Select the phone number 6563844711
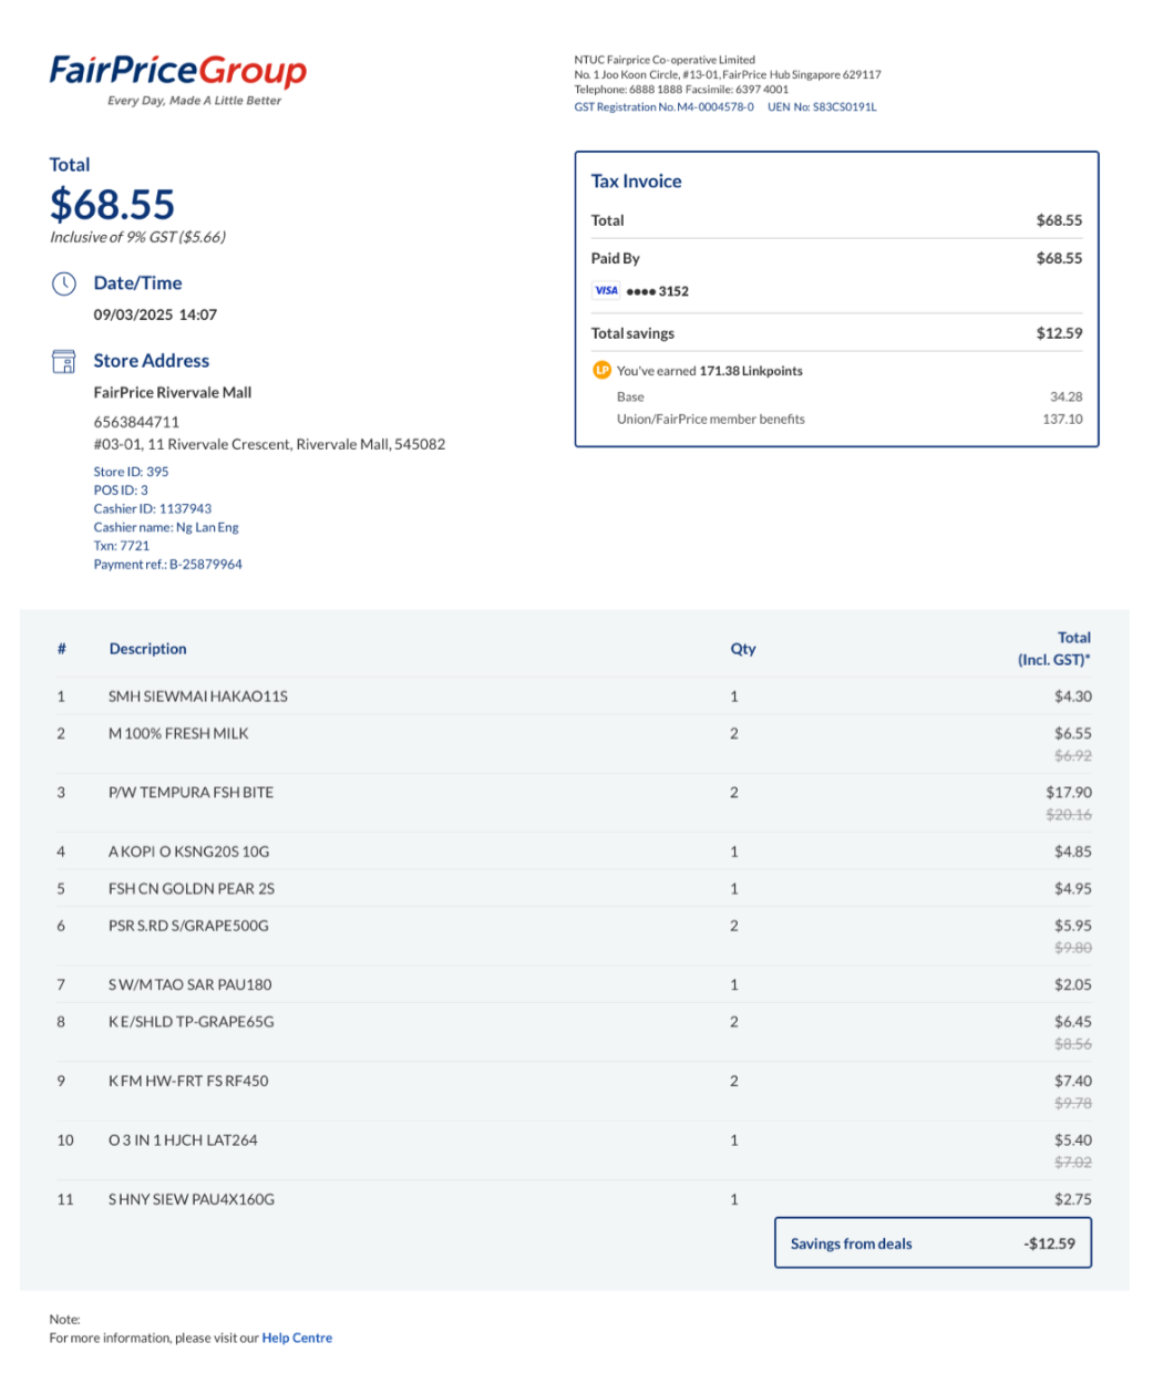1153x1373 pixels. 136,422
